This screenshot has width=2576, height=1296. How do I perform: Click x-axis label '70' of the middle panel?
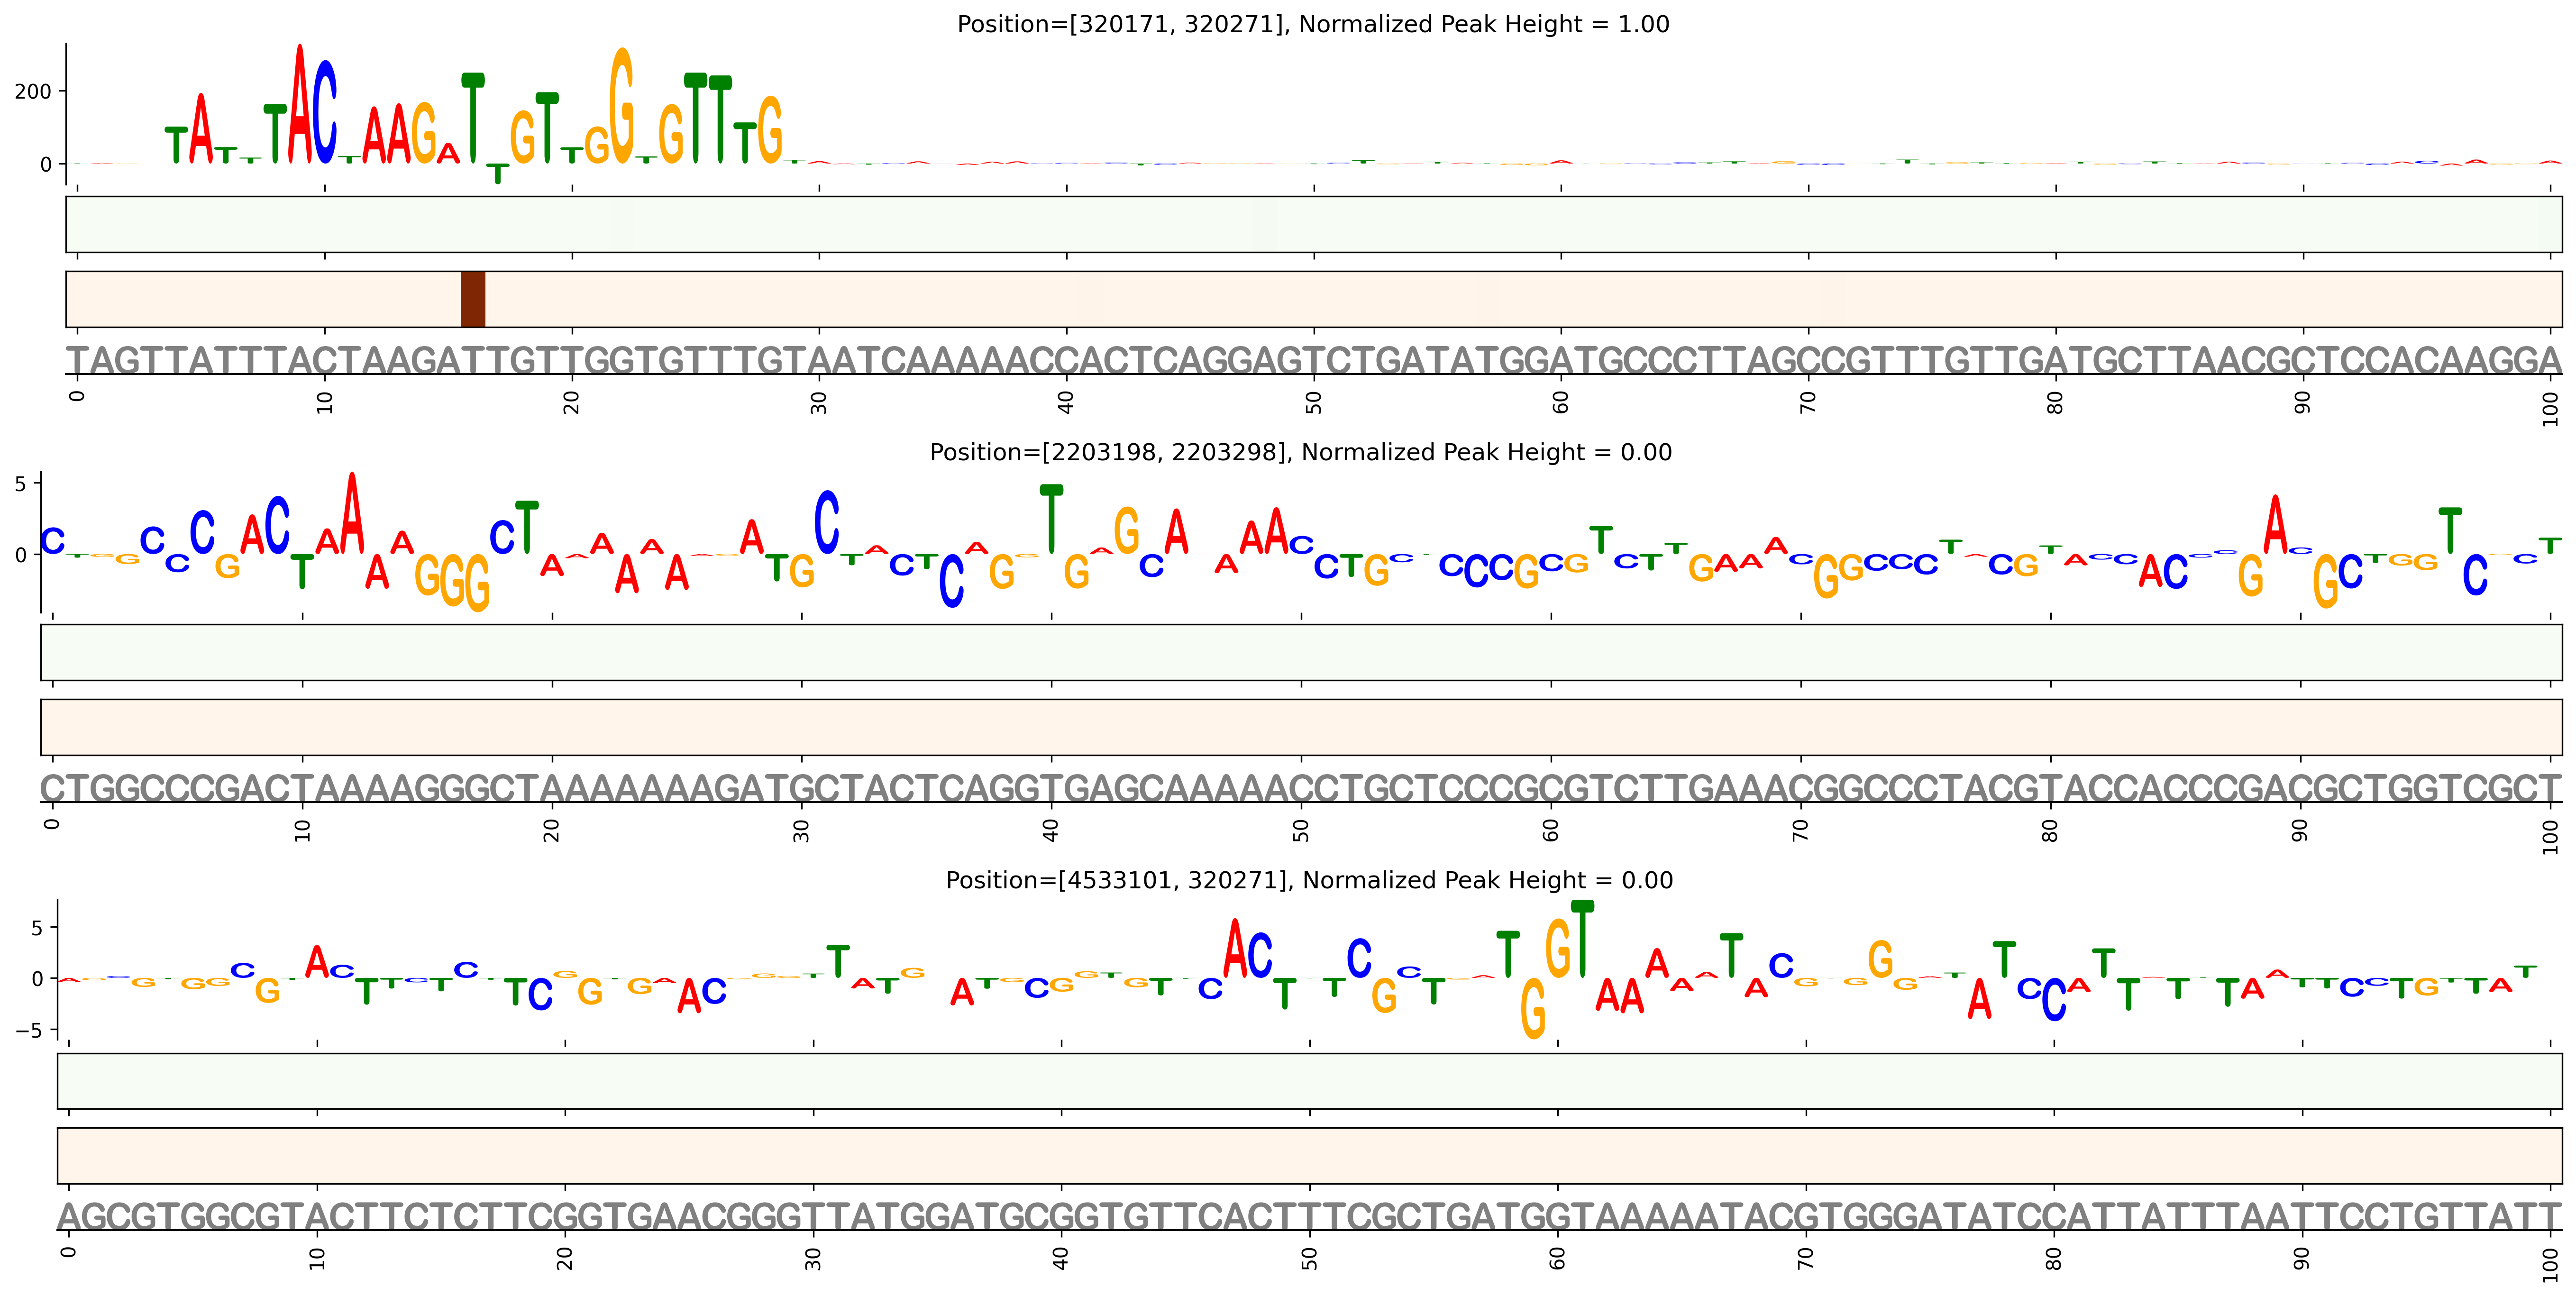pos(1801,831)
